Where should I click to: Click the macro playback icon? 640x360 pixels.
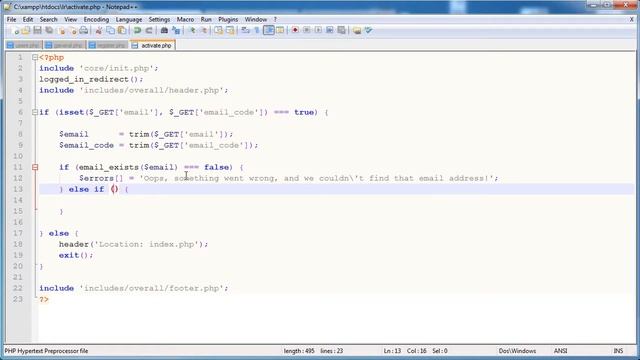(x=318, y=31)
